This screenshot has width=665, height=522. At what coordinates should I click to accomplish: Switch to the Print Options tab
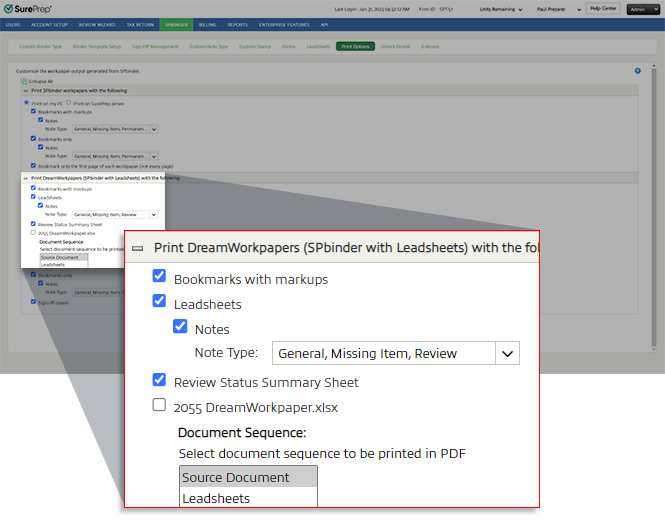[355, 46]
